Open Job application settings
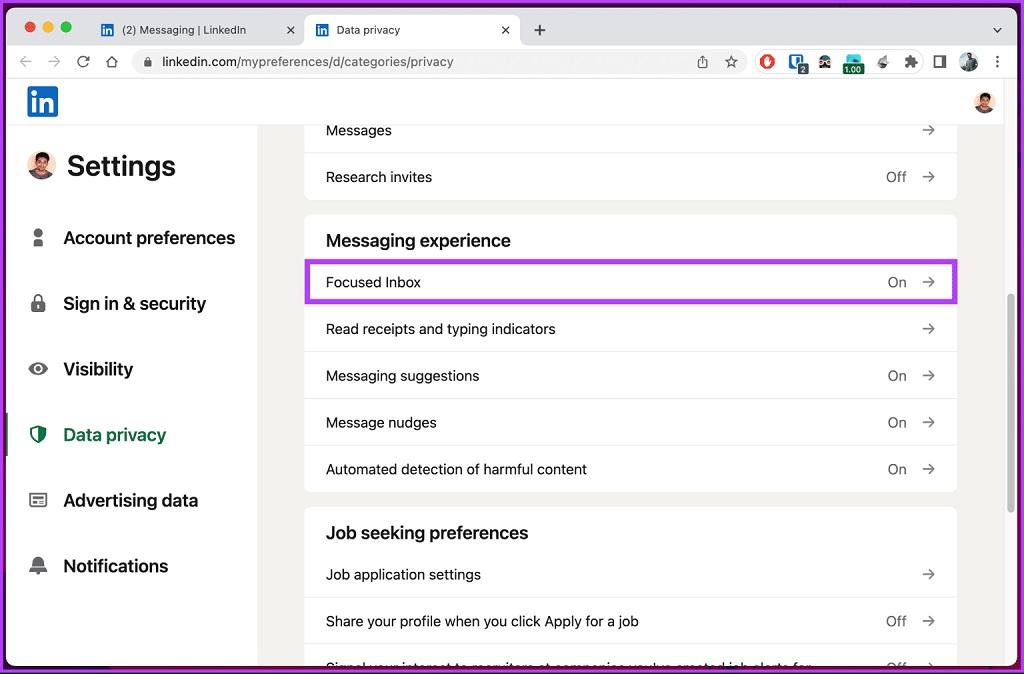This screenshot has width=1024, height=674. click(630, 575)
